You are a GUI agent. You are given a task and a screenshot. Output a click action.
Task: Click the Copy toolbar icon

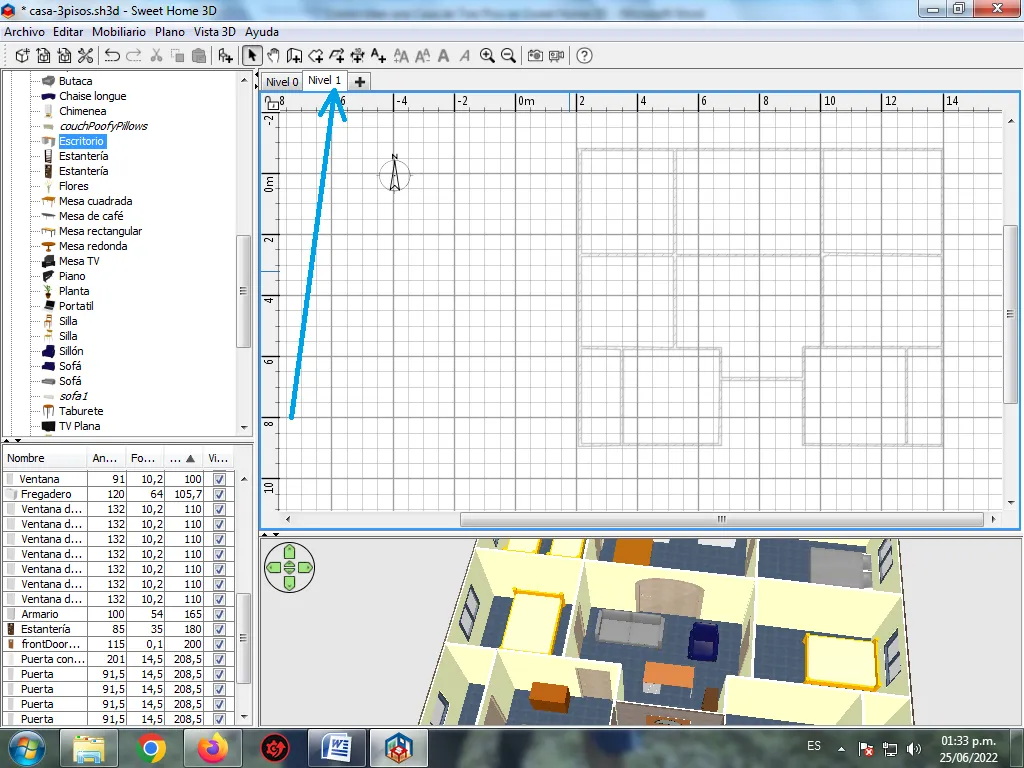[x=177, y=56]
